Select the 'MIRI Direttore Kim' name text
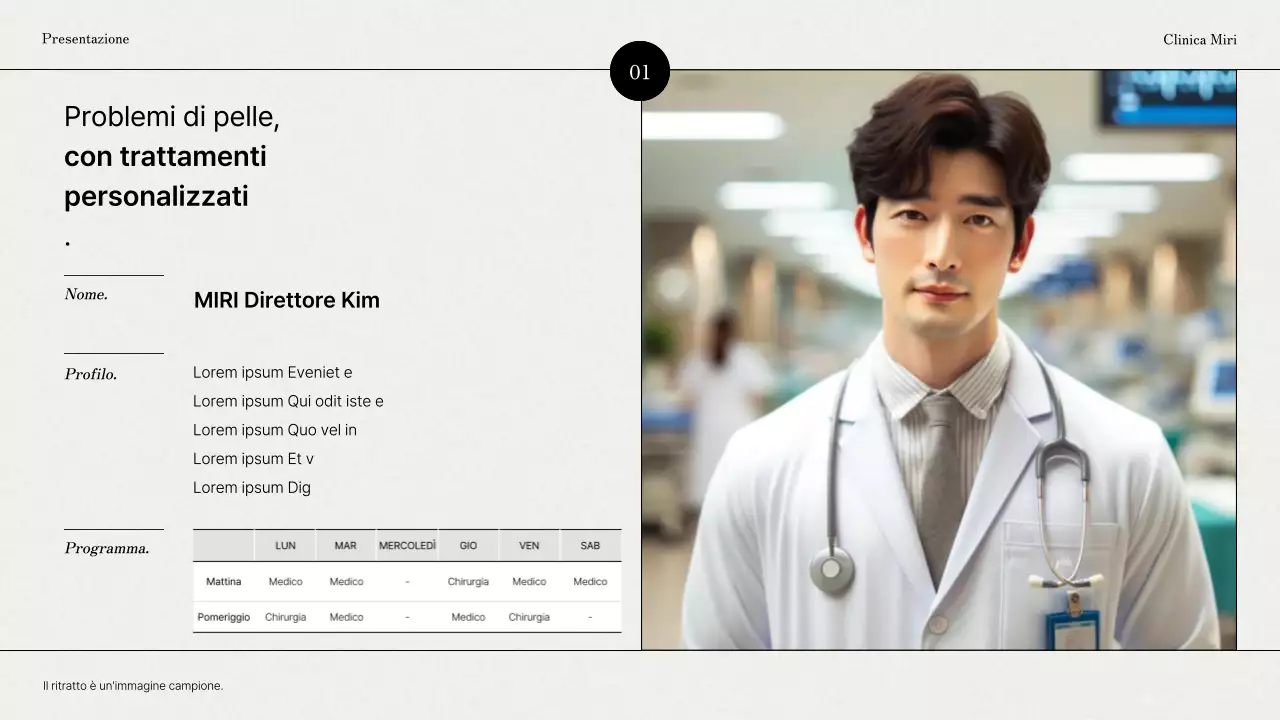Image resolution: width=1280 pixels, height=720 pixels. [x=286, y=300]
